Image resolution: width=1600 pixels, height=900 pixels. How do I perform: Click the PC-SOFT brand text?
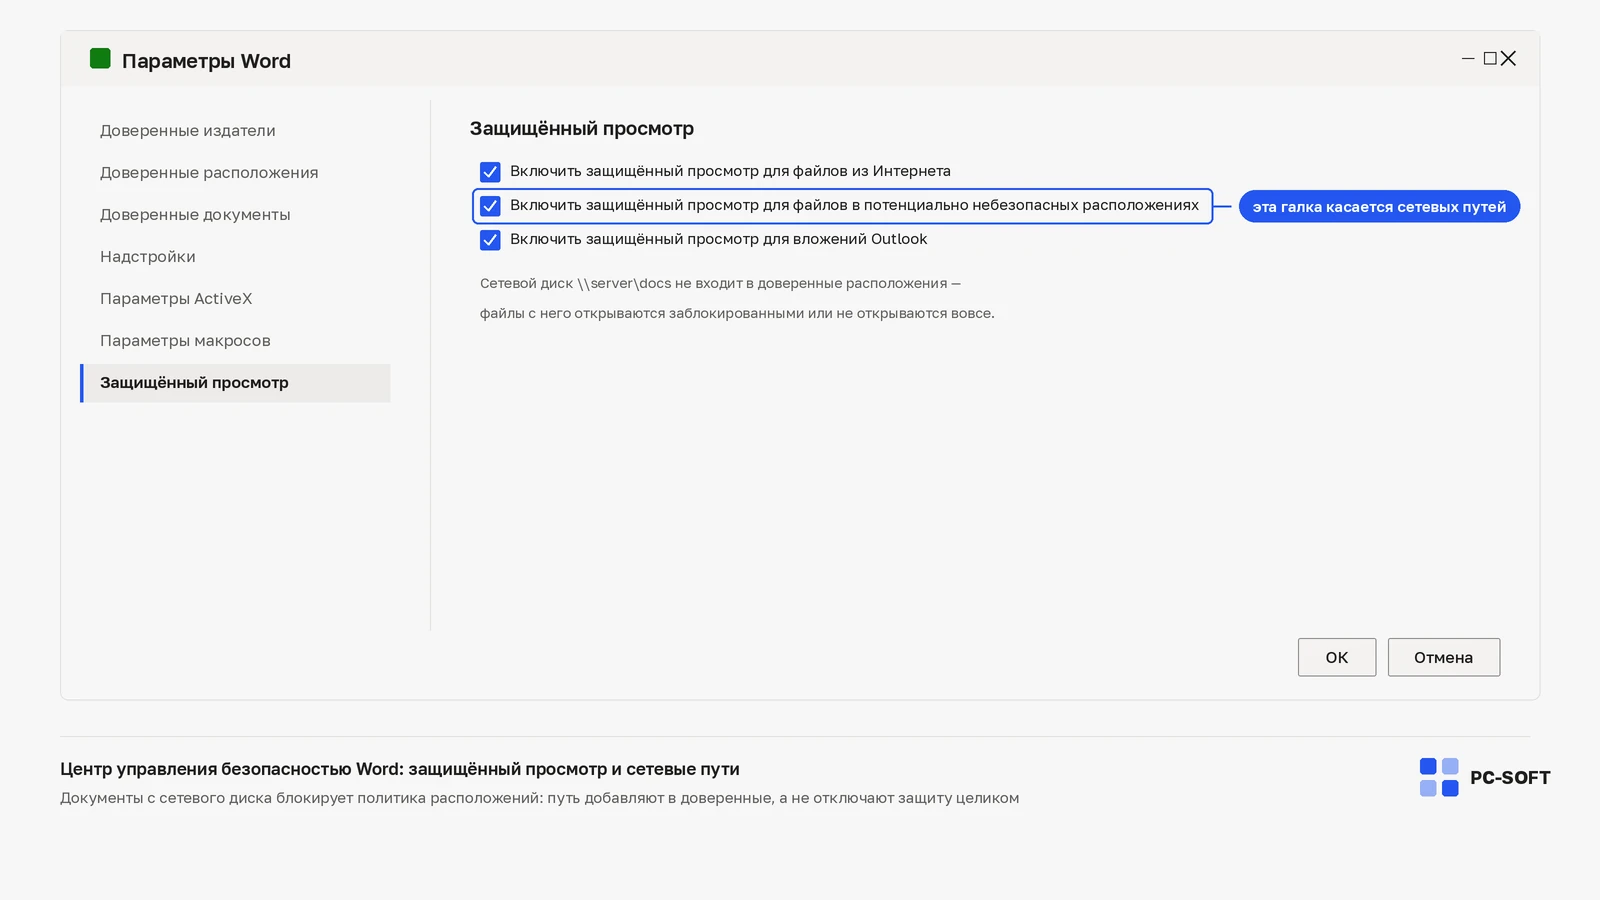(1510, 778)
